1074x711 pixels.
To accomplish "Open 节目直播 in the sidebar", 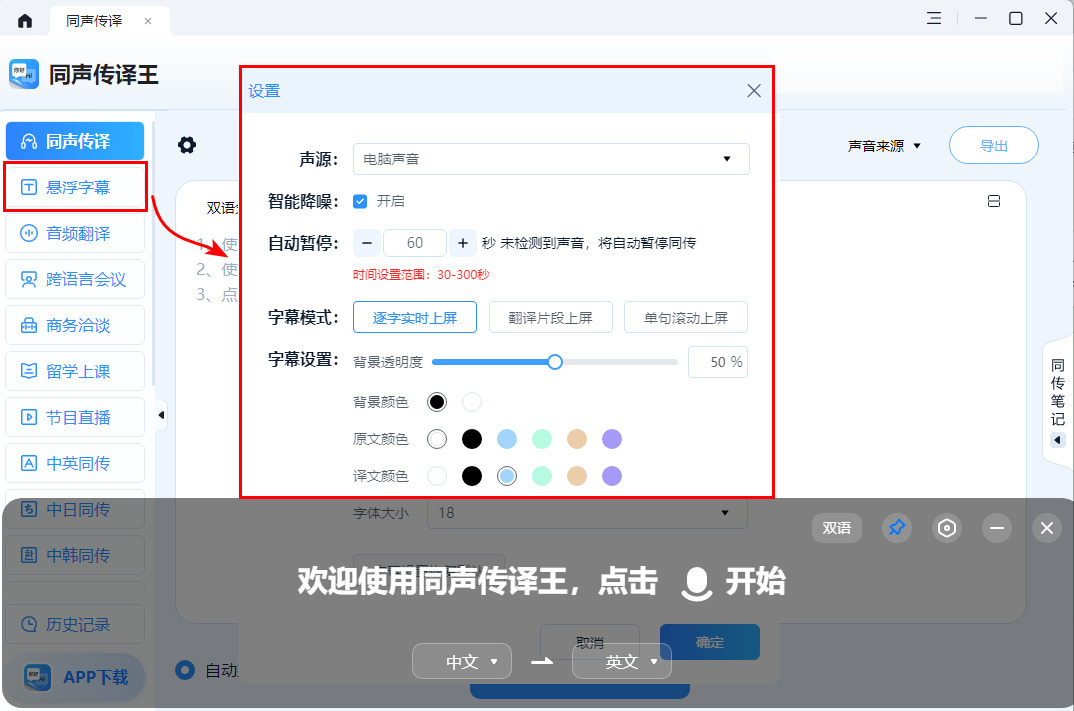I will [75, 417].
